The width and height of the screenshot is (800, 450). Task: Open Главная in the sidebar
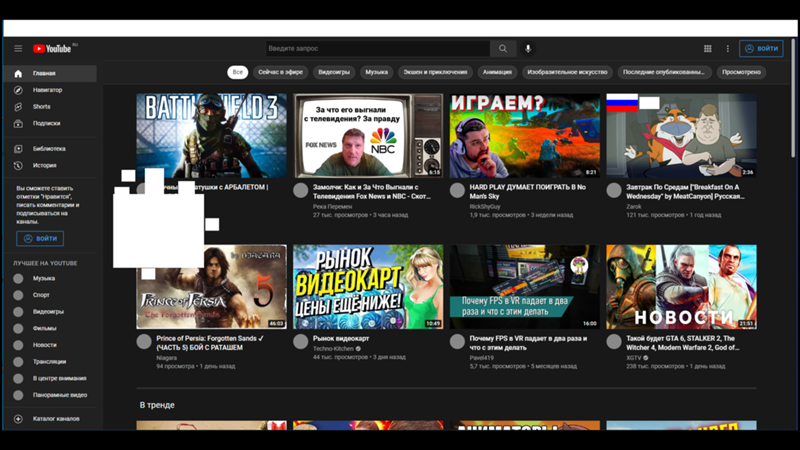[x=50, y=73]
